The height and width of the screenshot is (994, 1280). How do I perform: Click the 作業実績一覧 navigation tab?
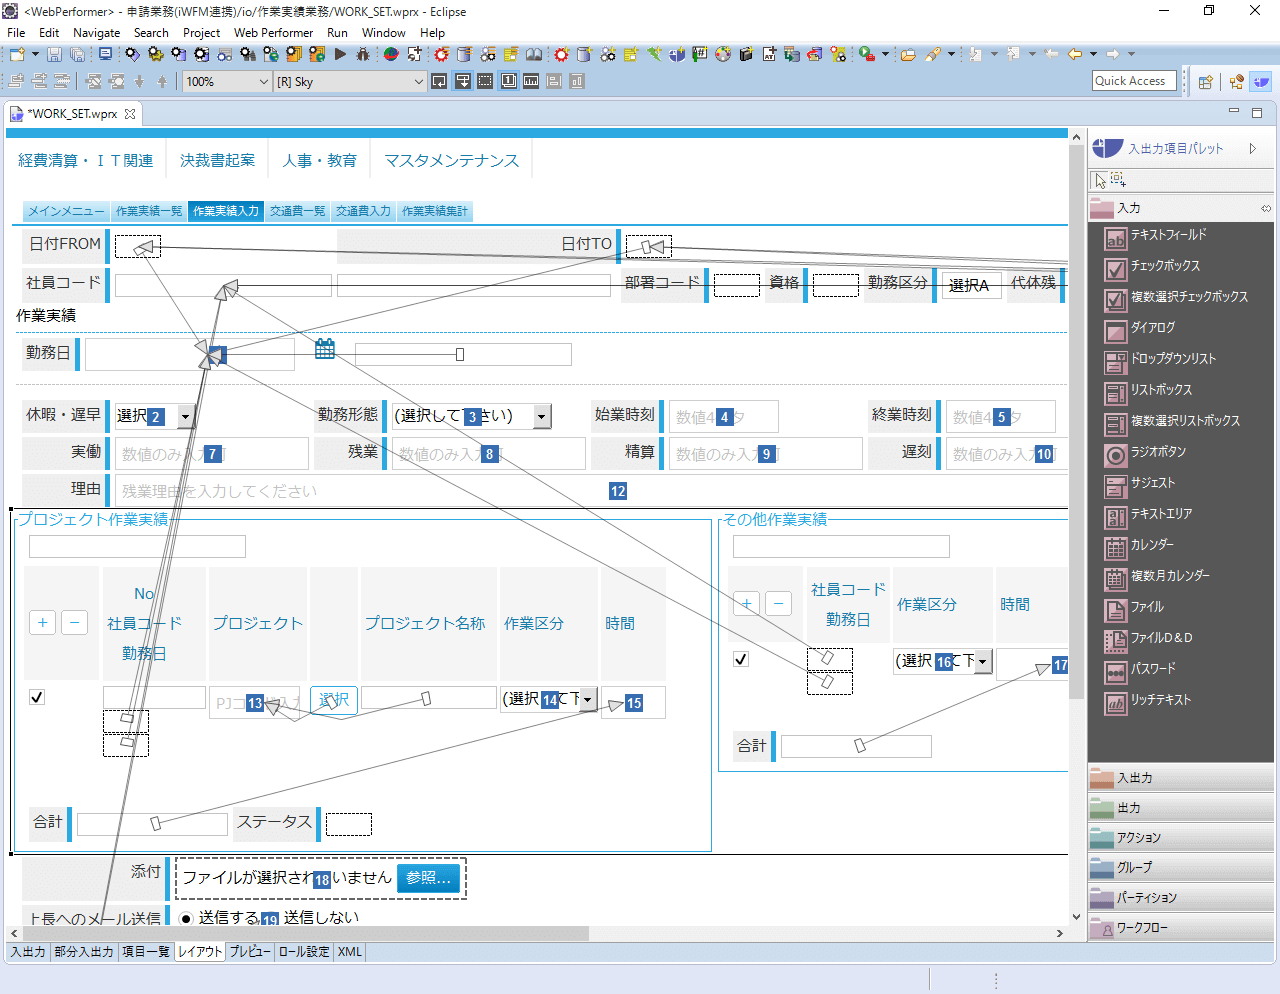coord(149,211)
